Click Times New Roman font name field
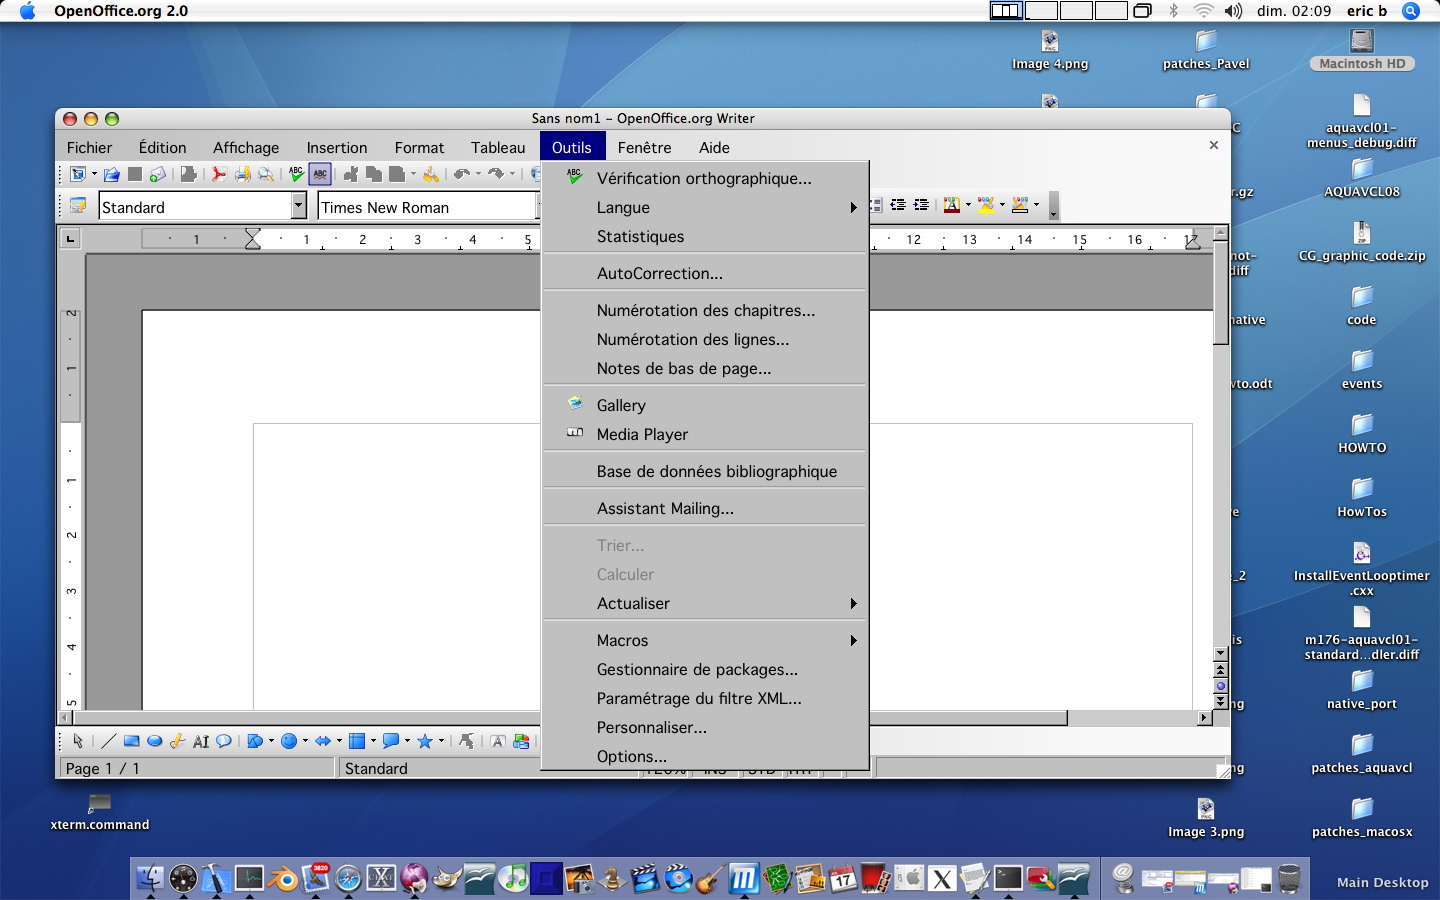This screenshot has height=900, width=1440. (x=427, y=207)
